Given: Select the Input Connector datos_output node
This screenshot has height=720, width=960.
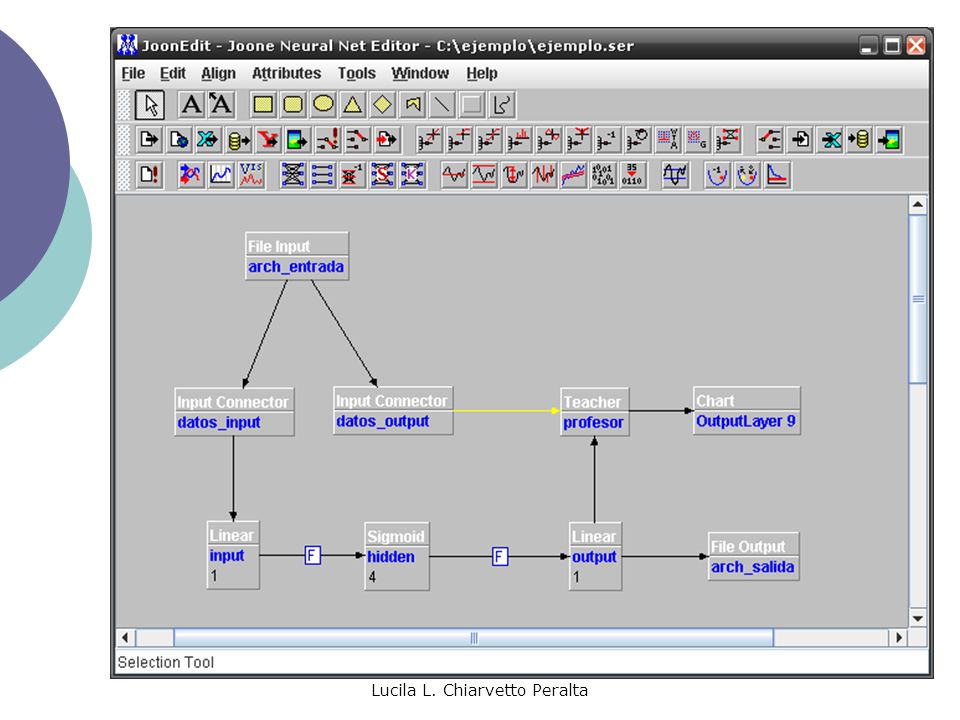Looking at the screenshot, I should (393, 410).
